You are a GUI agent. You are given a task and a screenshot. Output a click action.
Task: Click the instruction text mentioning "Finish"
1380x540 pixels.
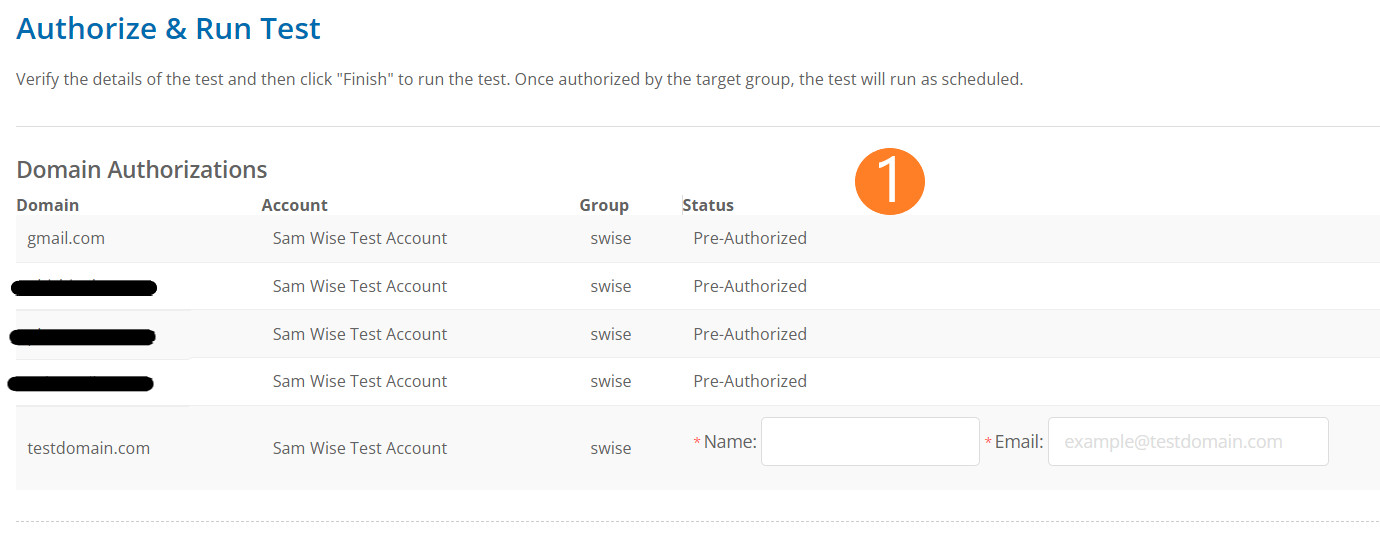519,79
